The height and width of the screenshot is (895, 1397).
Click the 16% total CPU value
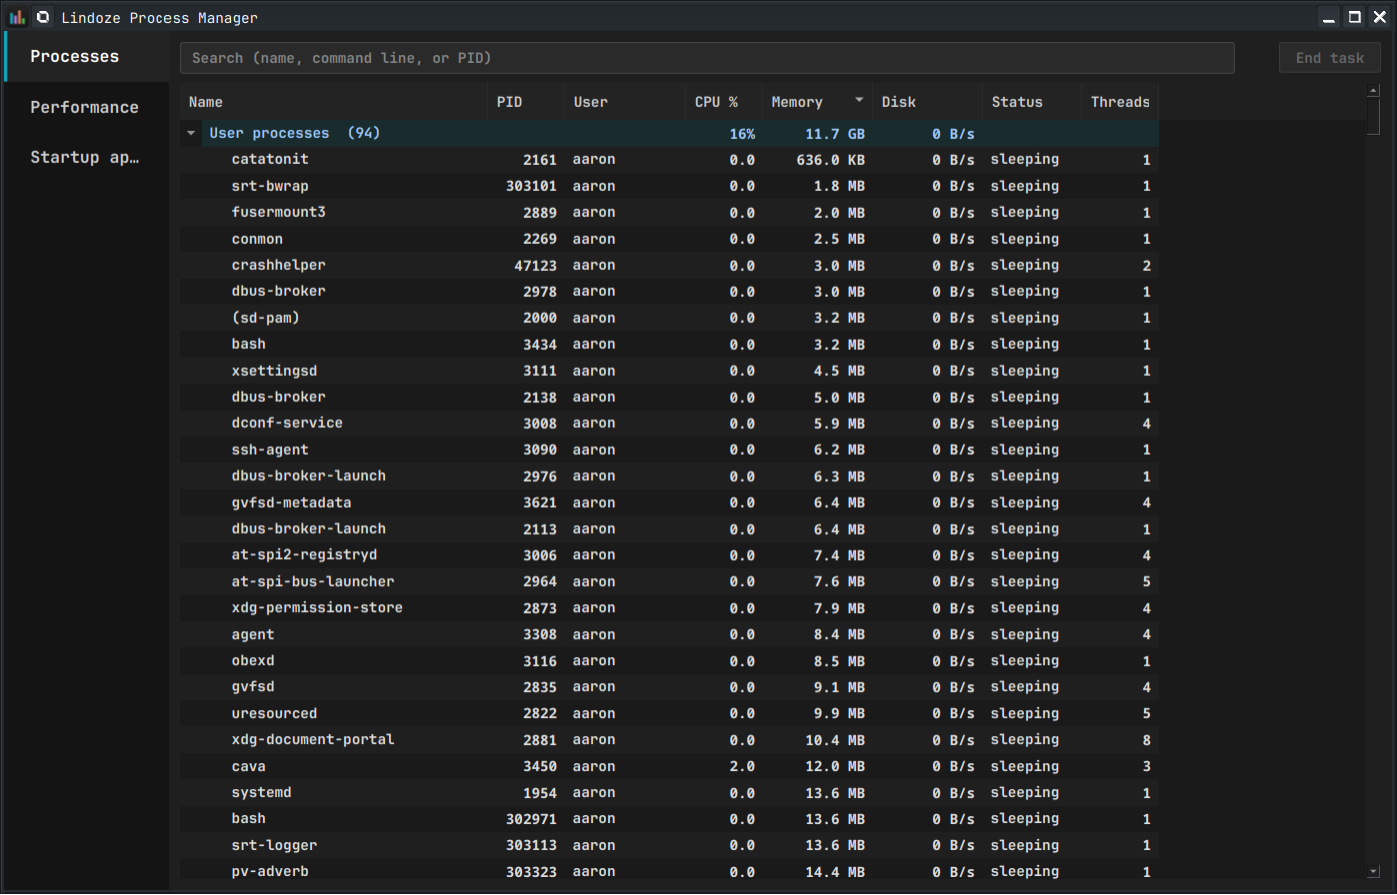coord(742,134)
